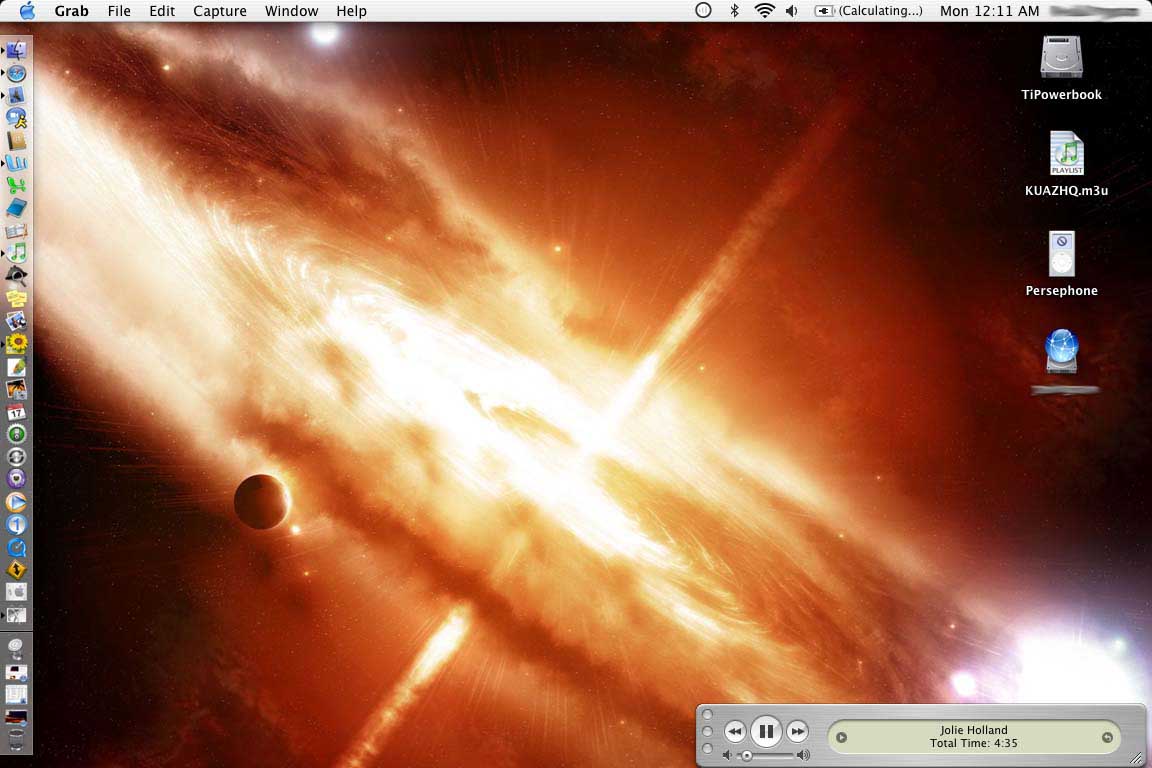Open System Preferences Apple icon
This screenshot has width=1152, height=768.
[16, 592]
